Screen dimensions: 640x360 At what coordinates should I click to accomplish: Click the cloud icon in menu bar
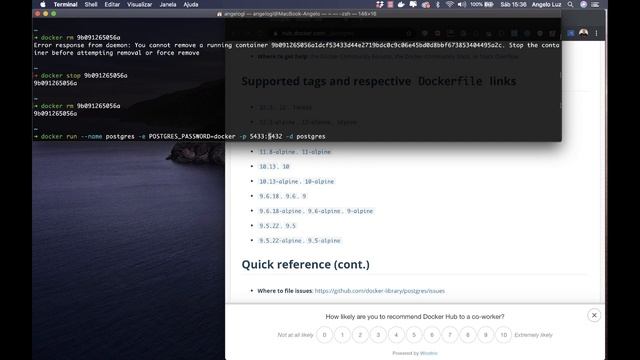tap(426, 4)
